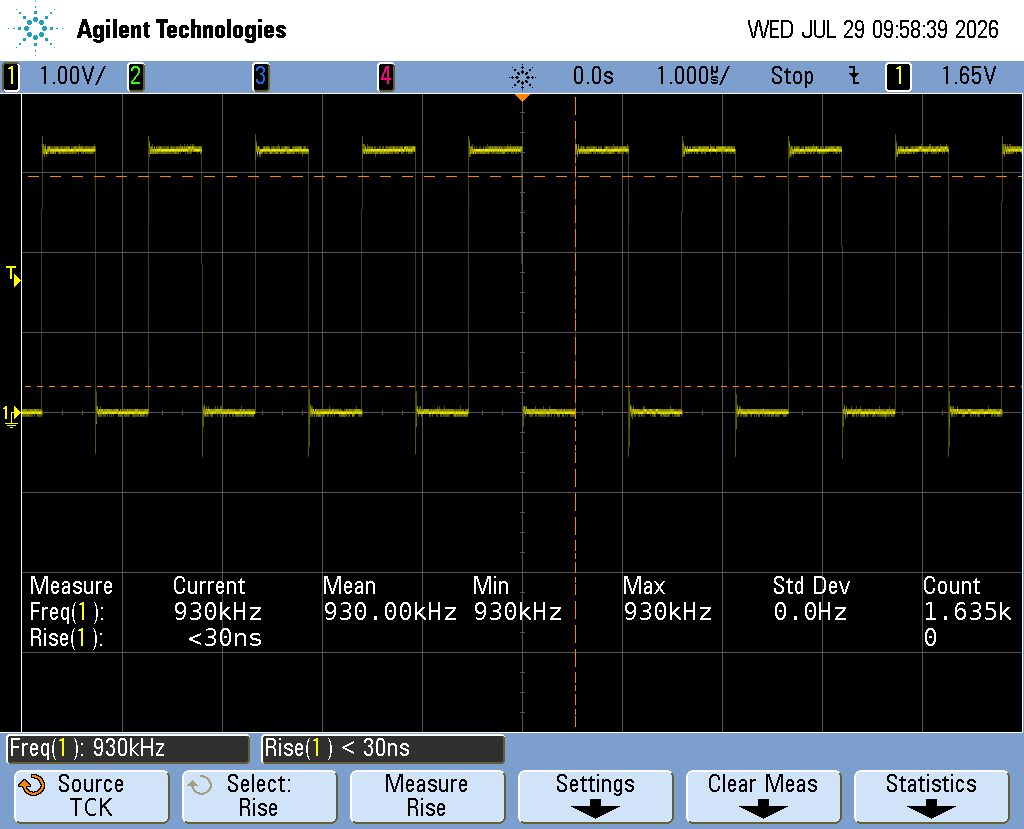Image resolution: width=1024 pixels, height=829 pixels.
Task: Click the Current column header
Action: point(209,585)
